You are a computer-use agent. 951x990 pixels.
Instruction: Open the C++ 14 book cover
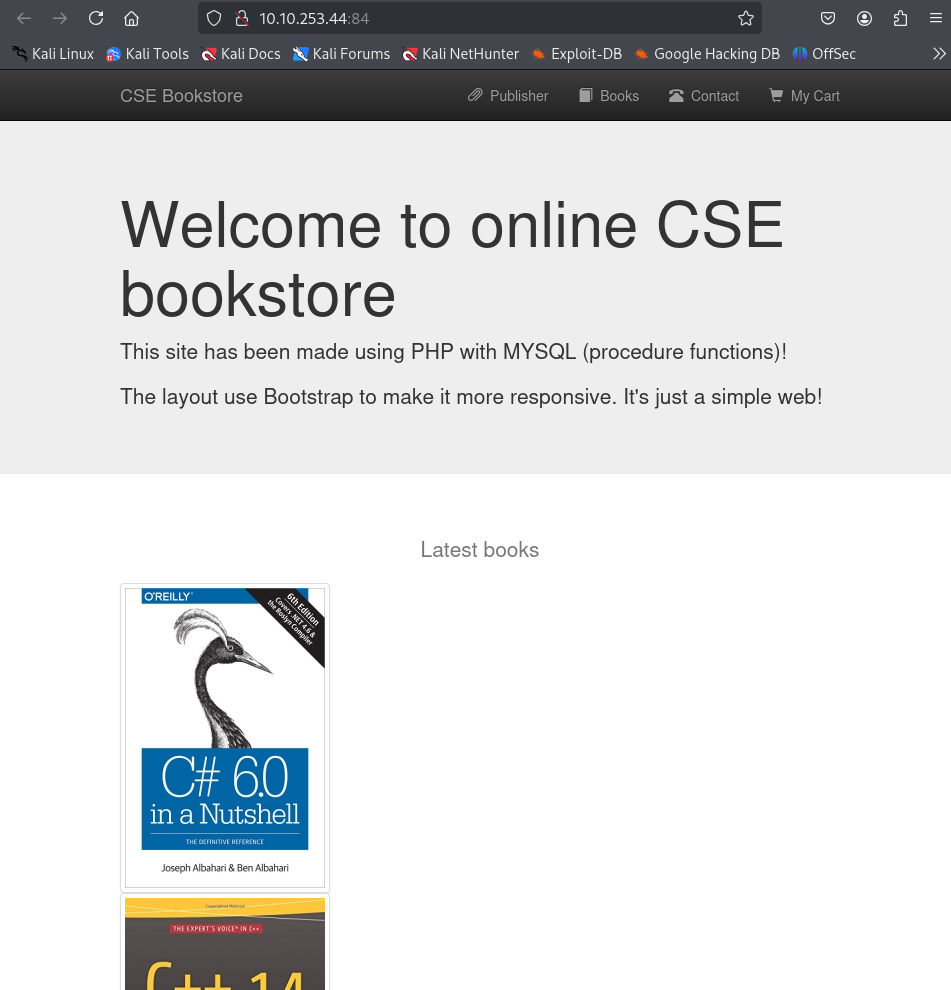(225, 943)
